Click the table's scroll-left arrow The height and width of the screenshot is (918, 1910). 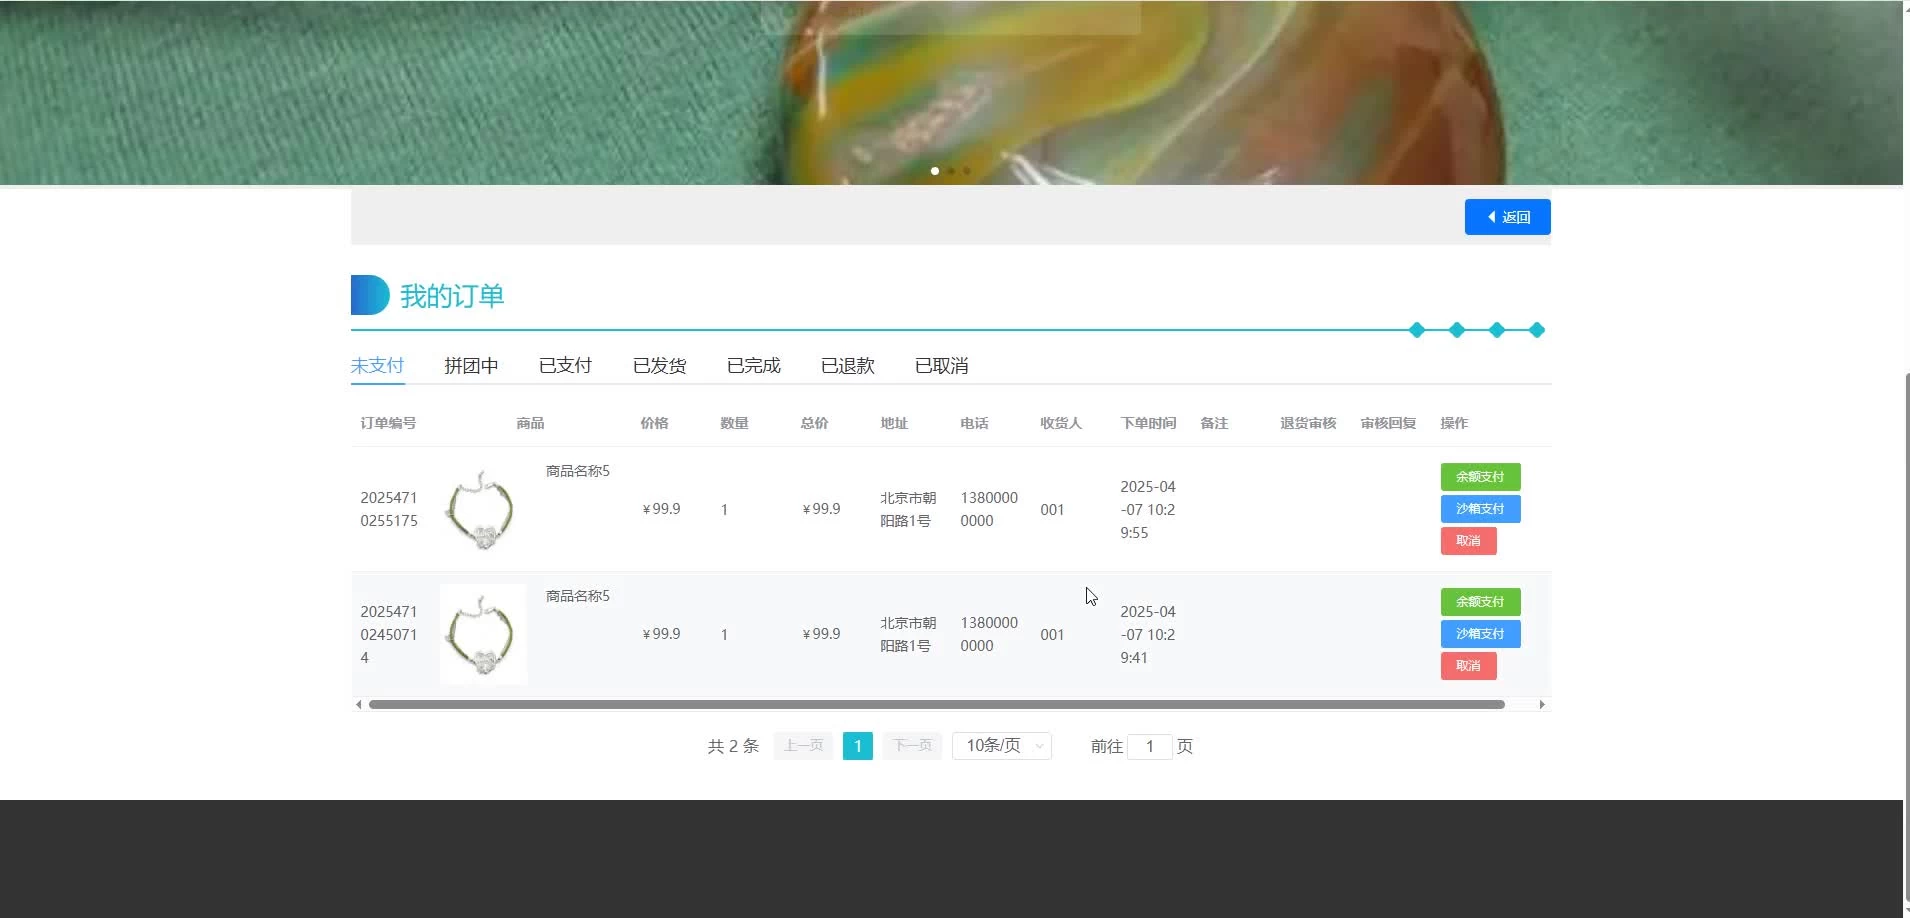[359, 705]
